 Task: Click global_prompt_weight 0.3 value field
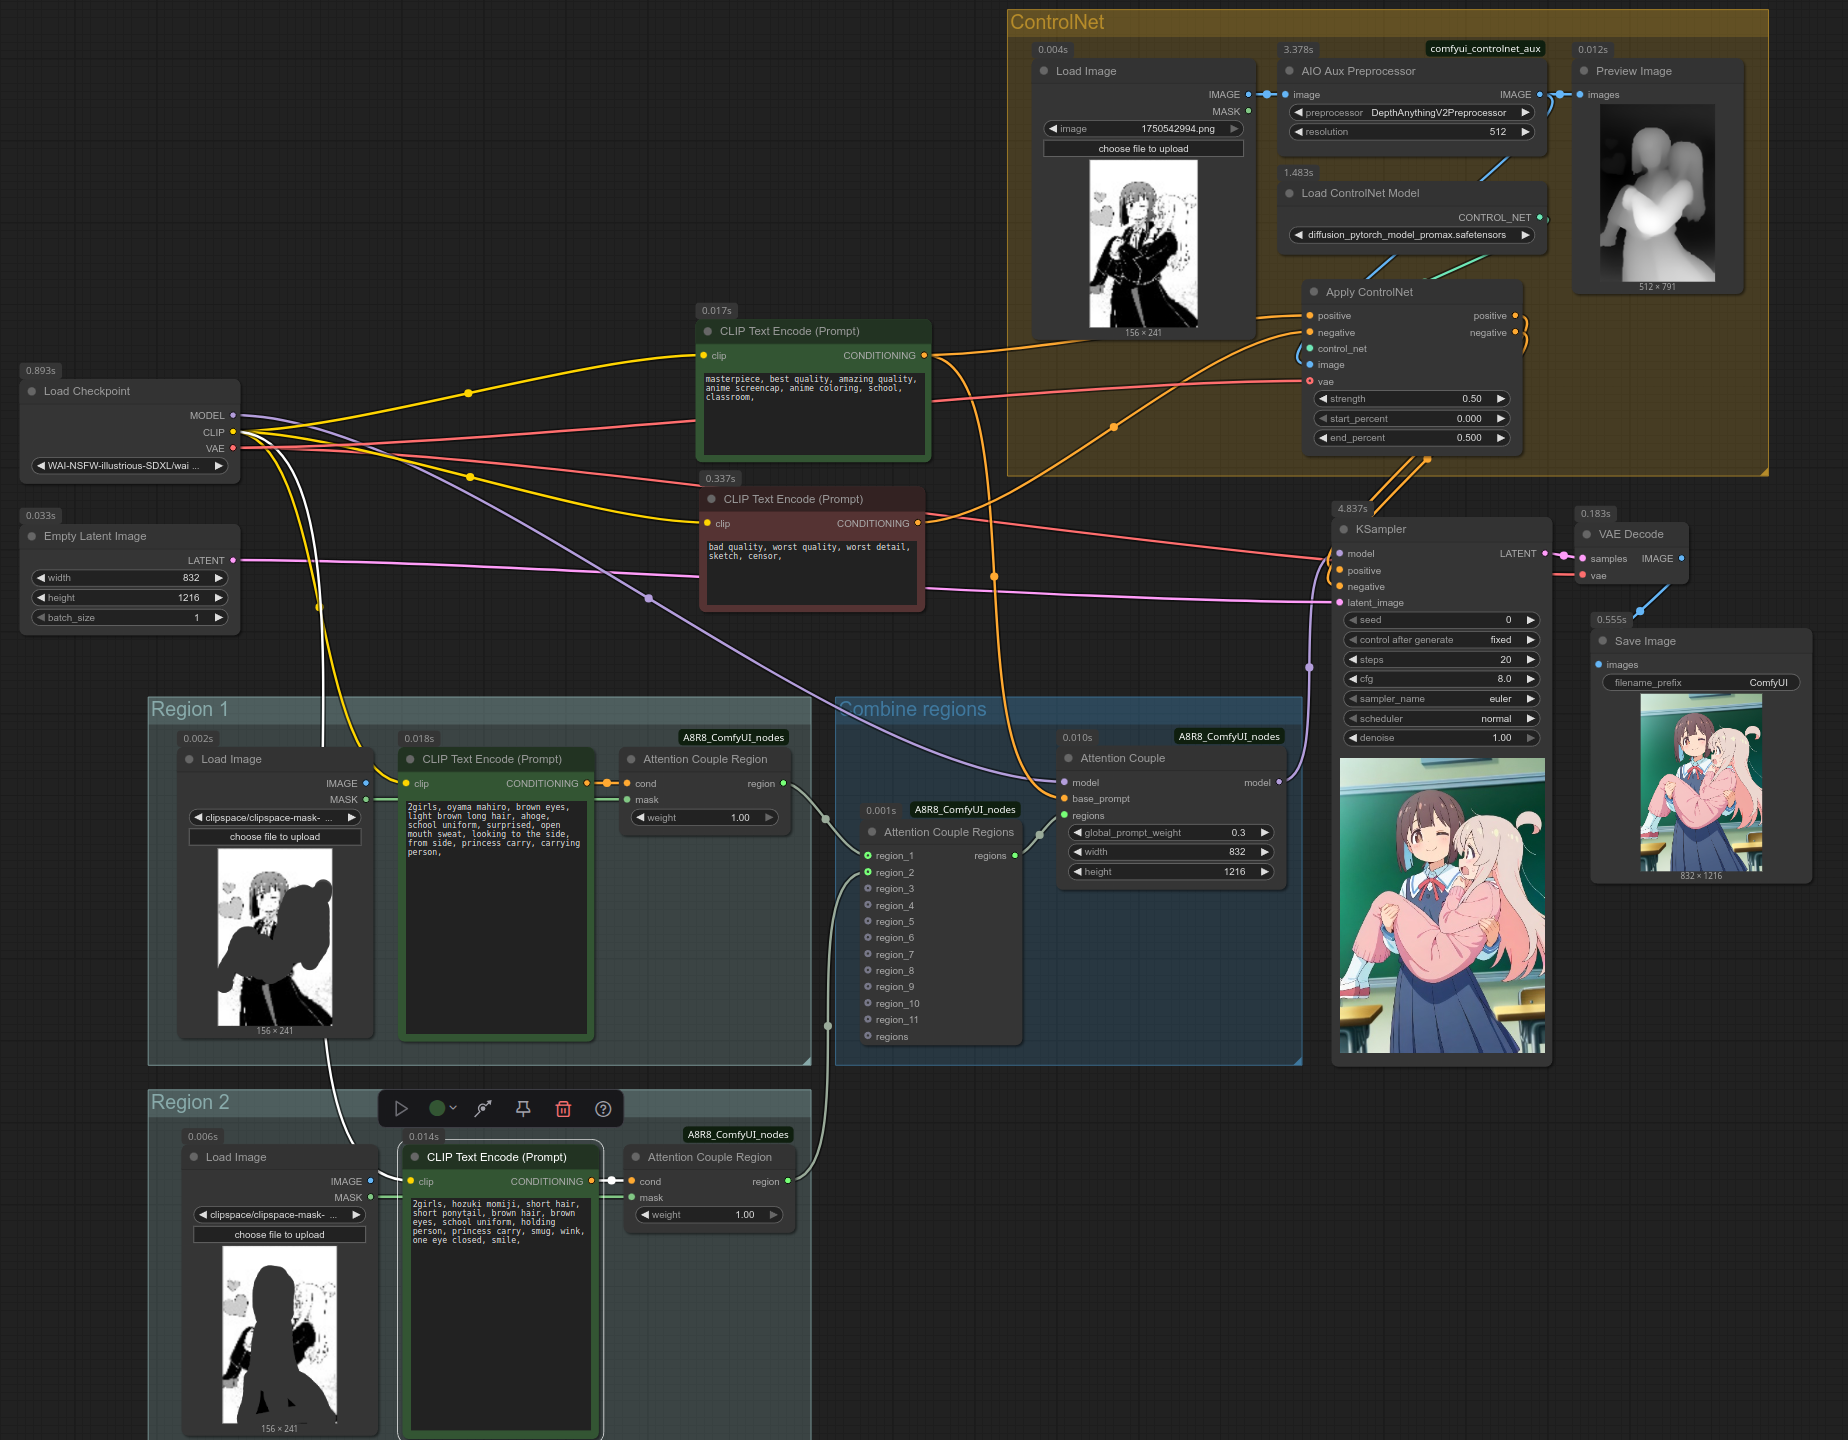(x=1170, y=833)
